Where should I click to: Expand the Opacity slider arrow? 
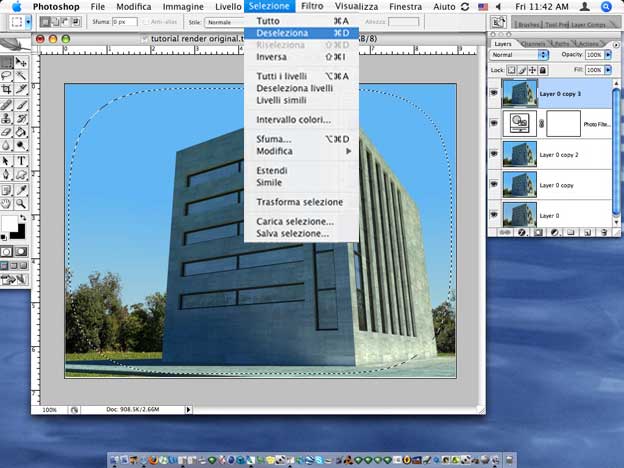click(x=607, y=55)
